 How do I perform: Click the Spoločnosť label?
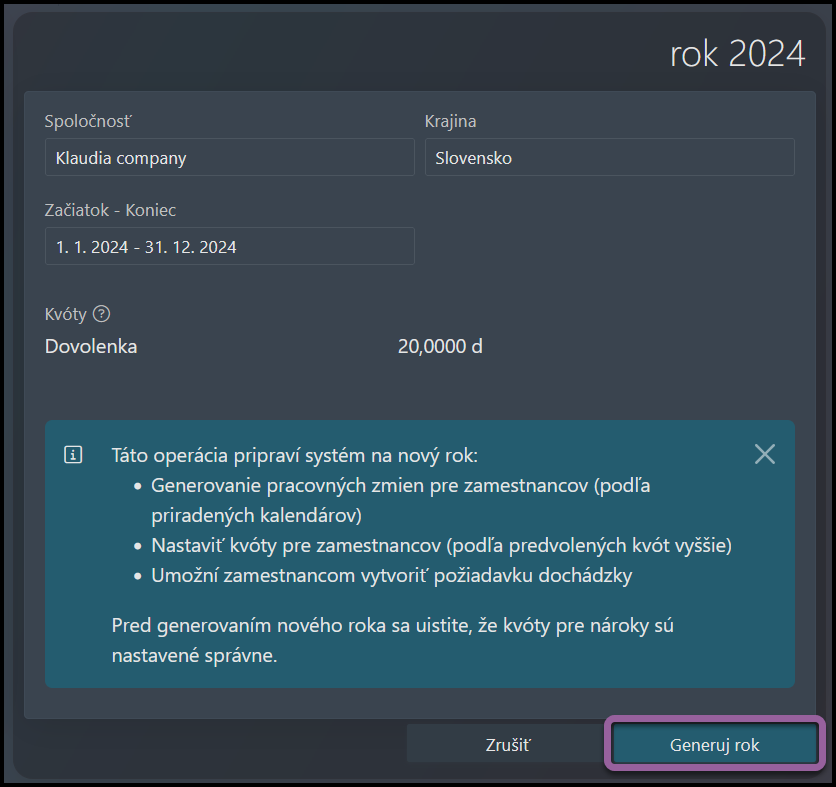click(87, 121)
